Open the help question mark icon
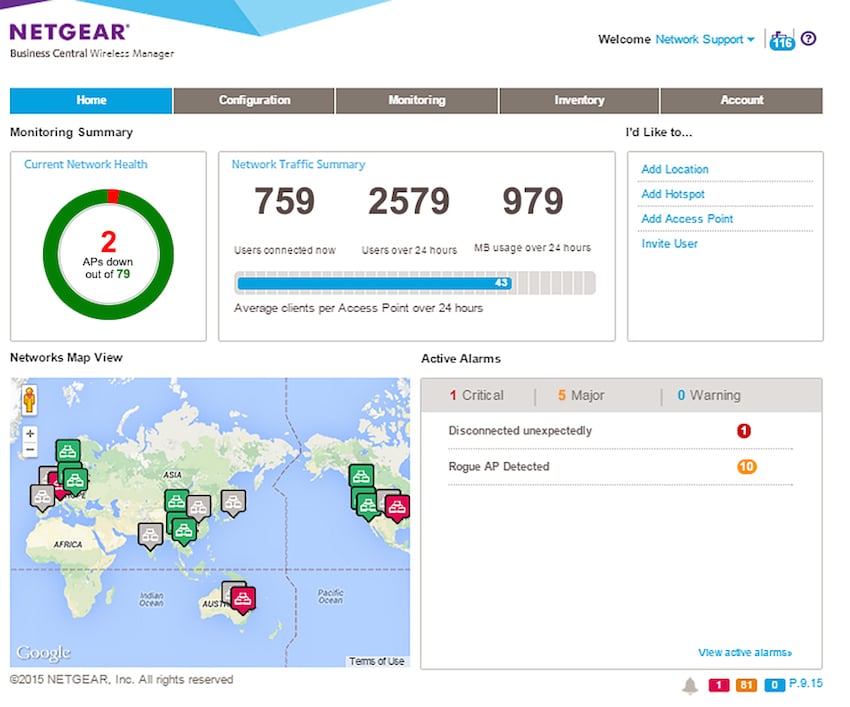This screenshot has height=707, width=850. (x=808, y=39)
